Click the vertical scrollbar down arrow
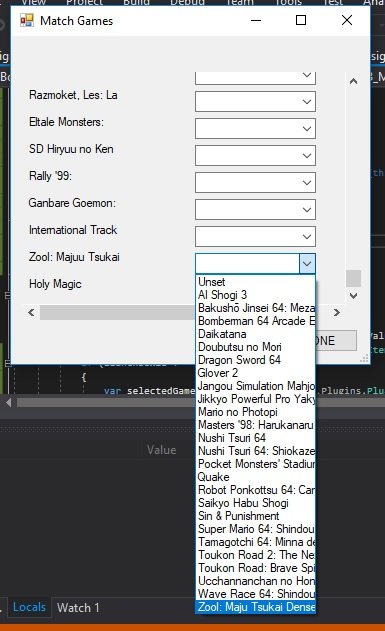 point(353,296)
